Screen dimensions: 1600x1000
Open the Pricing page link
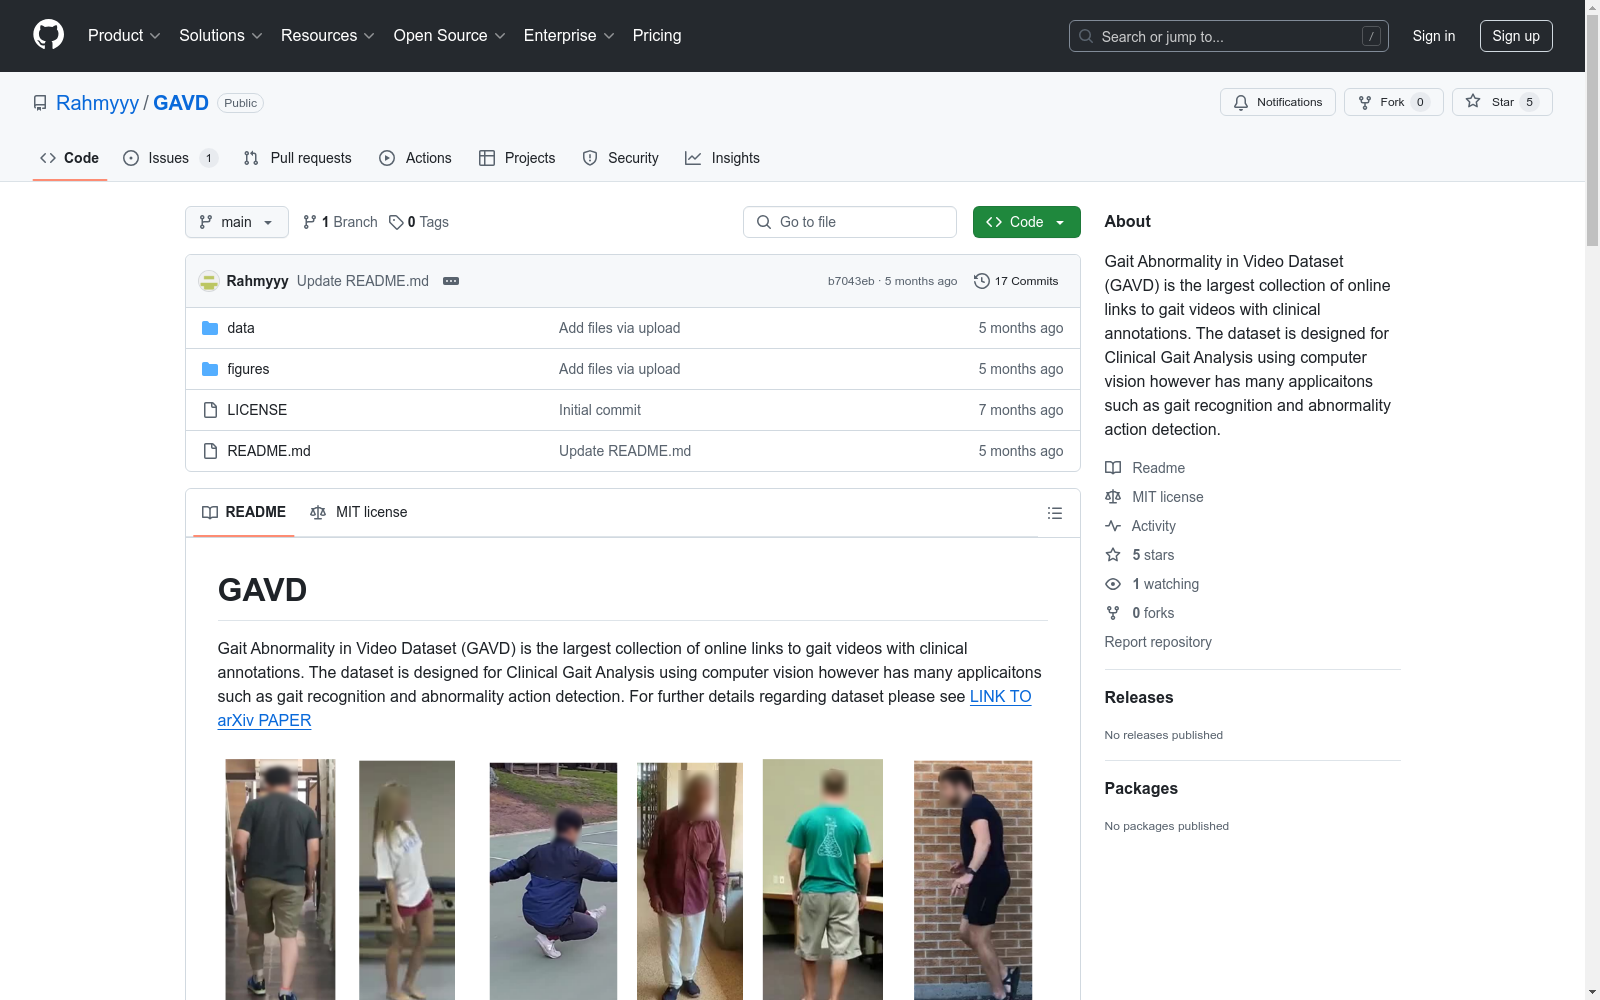pyautogui.click(x=657, y=36)
